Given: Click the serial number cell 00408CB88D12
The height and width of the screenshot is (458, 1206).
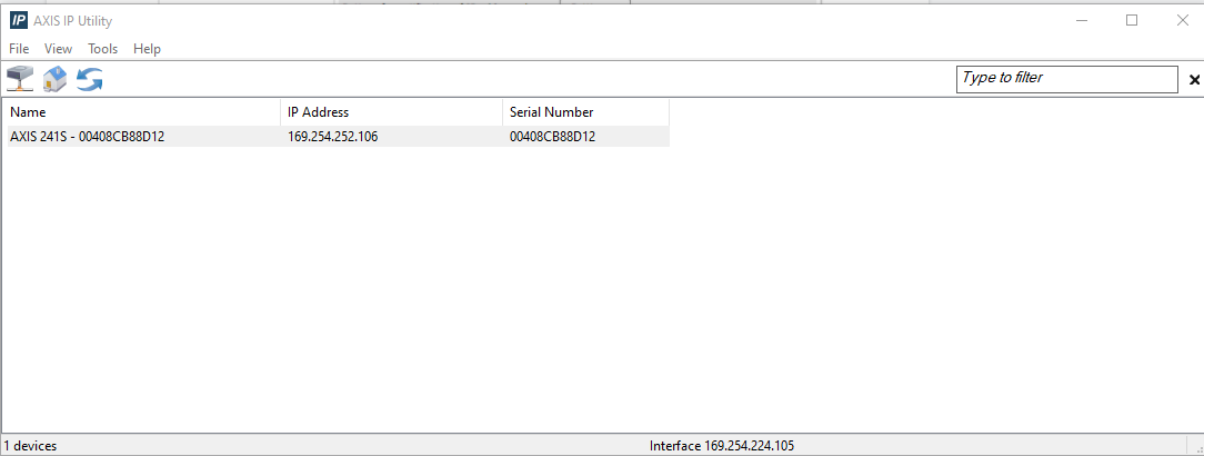Looking at the screenshot, I should pyautogui.click(x=552, y=137).
